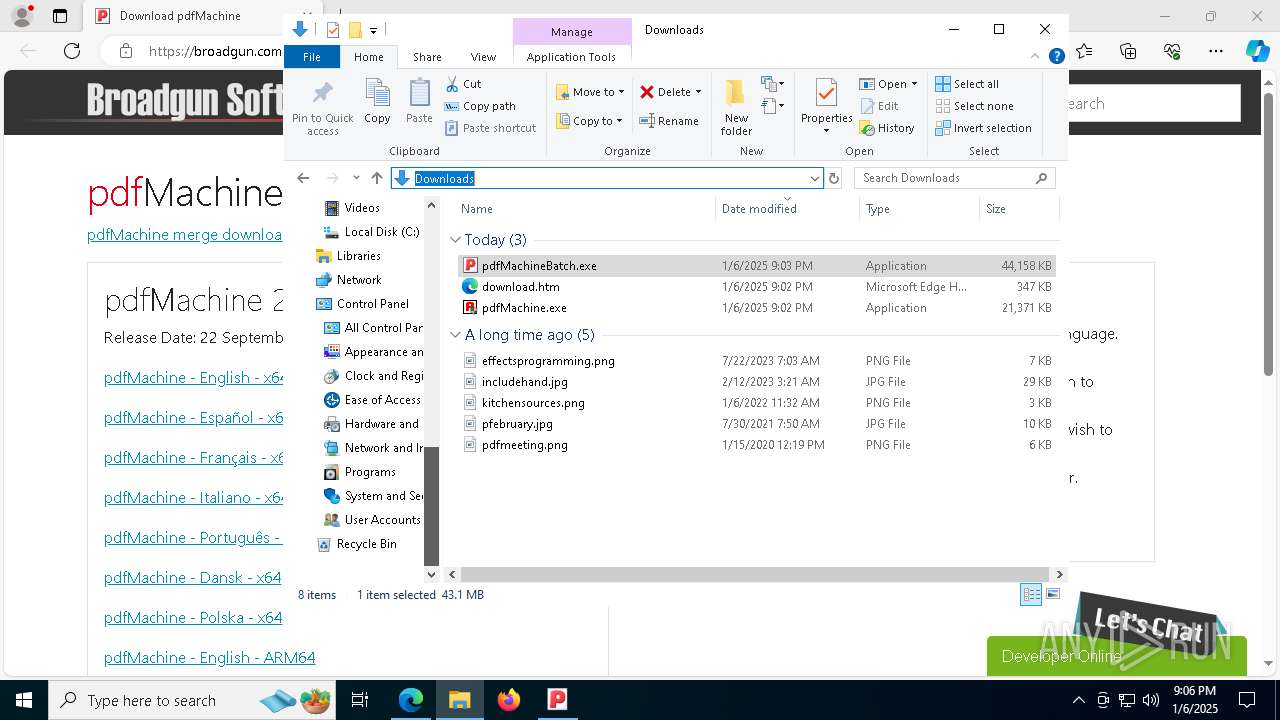This screenshot has width=1280, height=720.
Task: Click pdfMachine merge download link
Action: 185,235
